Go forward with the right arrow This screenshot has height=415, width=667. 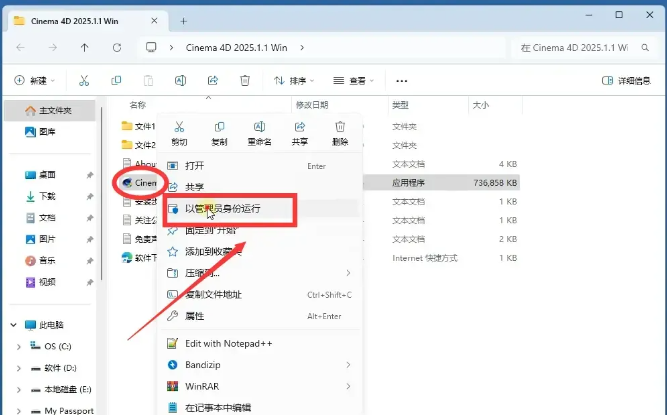pos(52,48)
